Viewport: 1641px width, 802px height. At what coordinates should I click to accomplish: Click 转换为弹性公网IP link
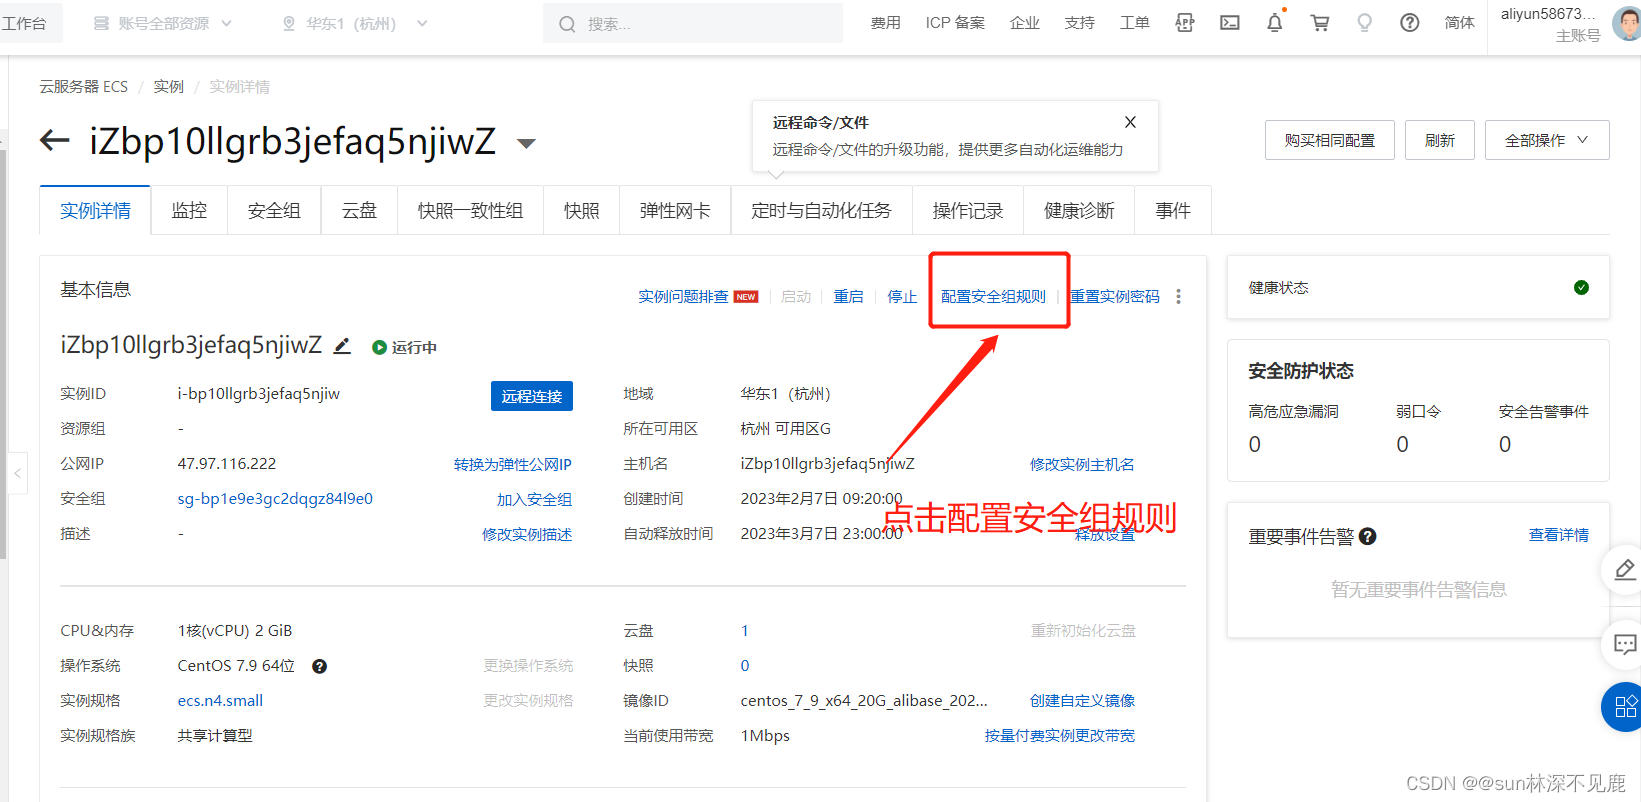[513, 464]
